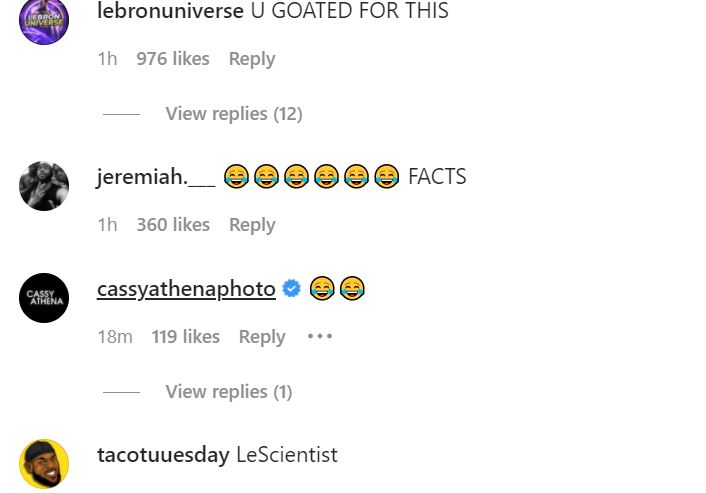Screen dimensions: 706x493
Task: Open more options on cassyathenaphoto comment
Action: pyautogui.click(x=320, y=337)
